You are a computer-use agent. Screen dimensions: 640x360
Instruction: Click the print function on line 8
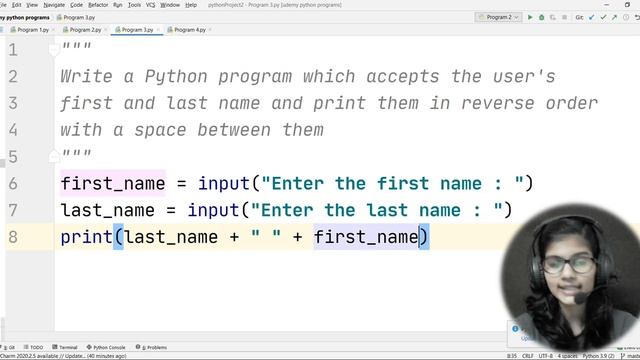[87, 237]
